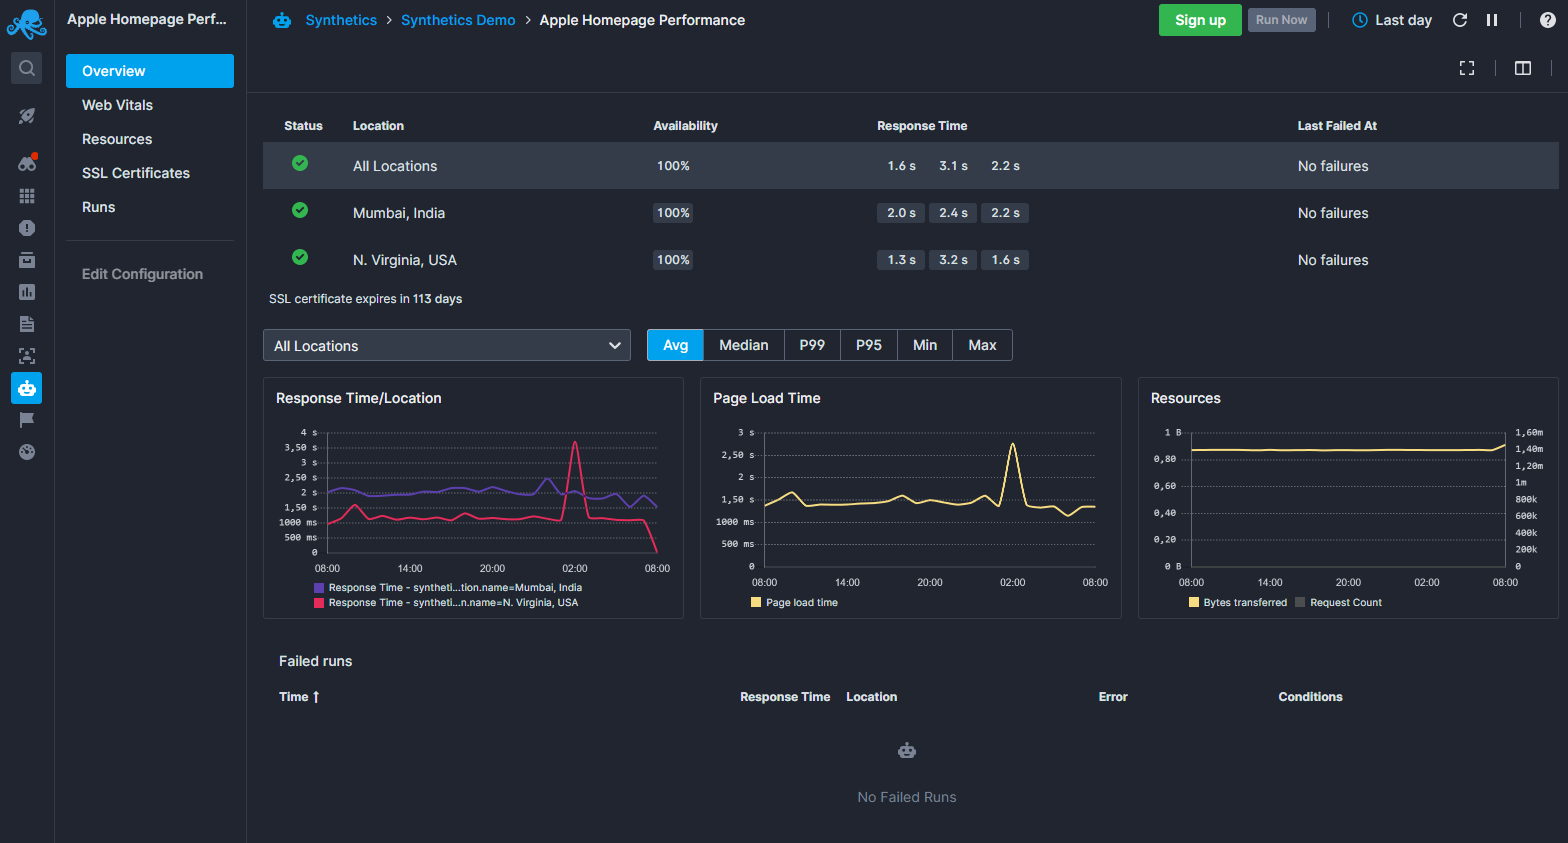The height and width of the screenshot is (843, 1568).
Task: Click the SSL certificate expires in 113 days text
Action: [365, 299]
